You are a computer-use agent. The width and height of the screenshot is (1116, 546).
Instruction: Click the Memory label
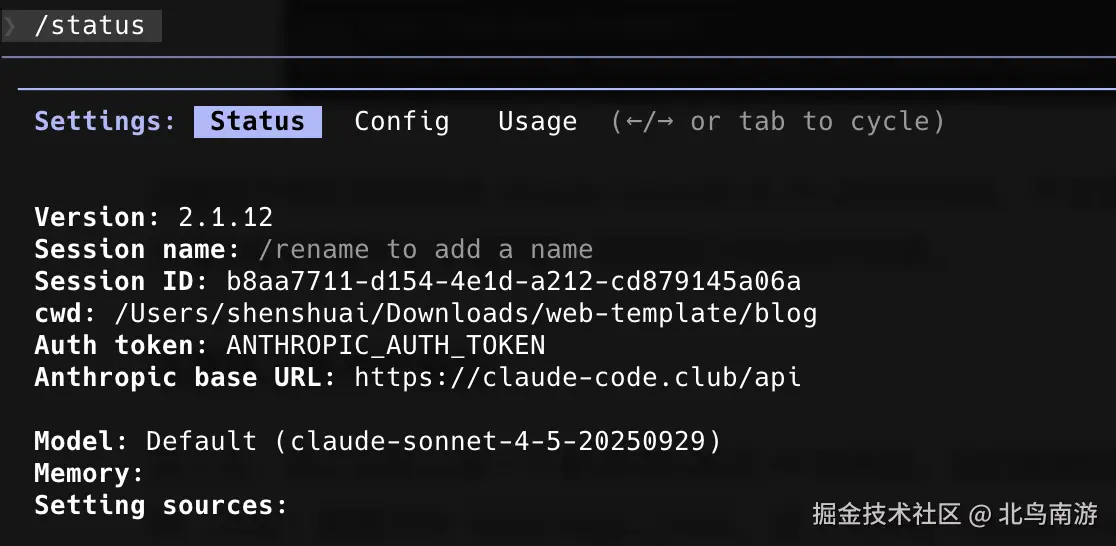pos(88,473)
